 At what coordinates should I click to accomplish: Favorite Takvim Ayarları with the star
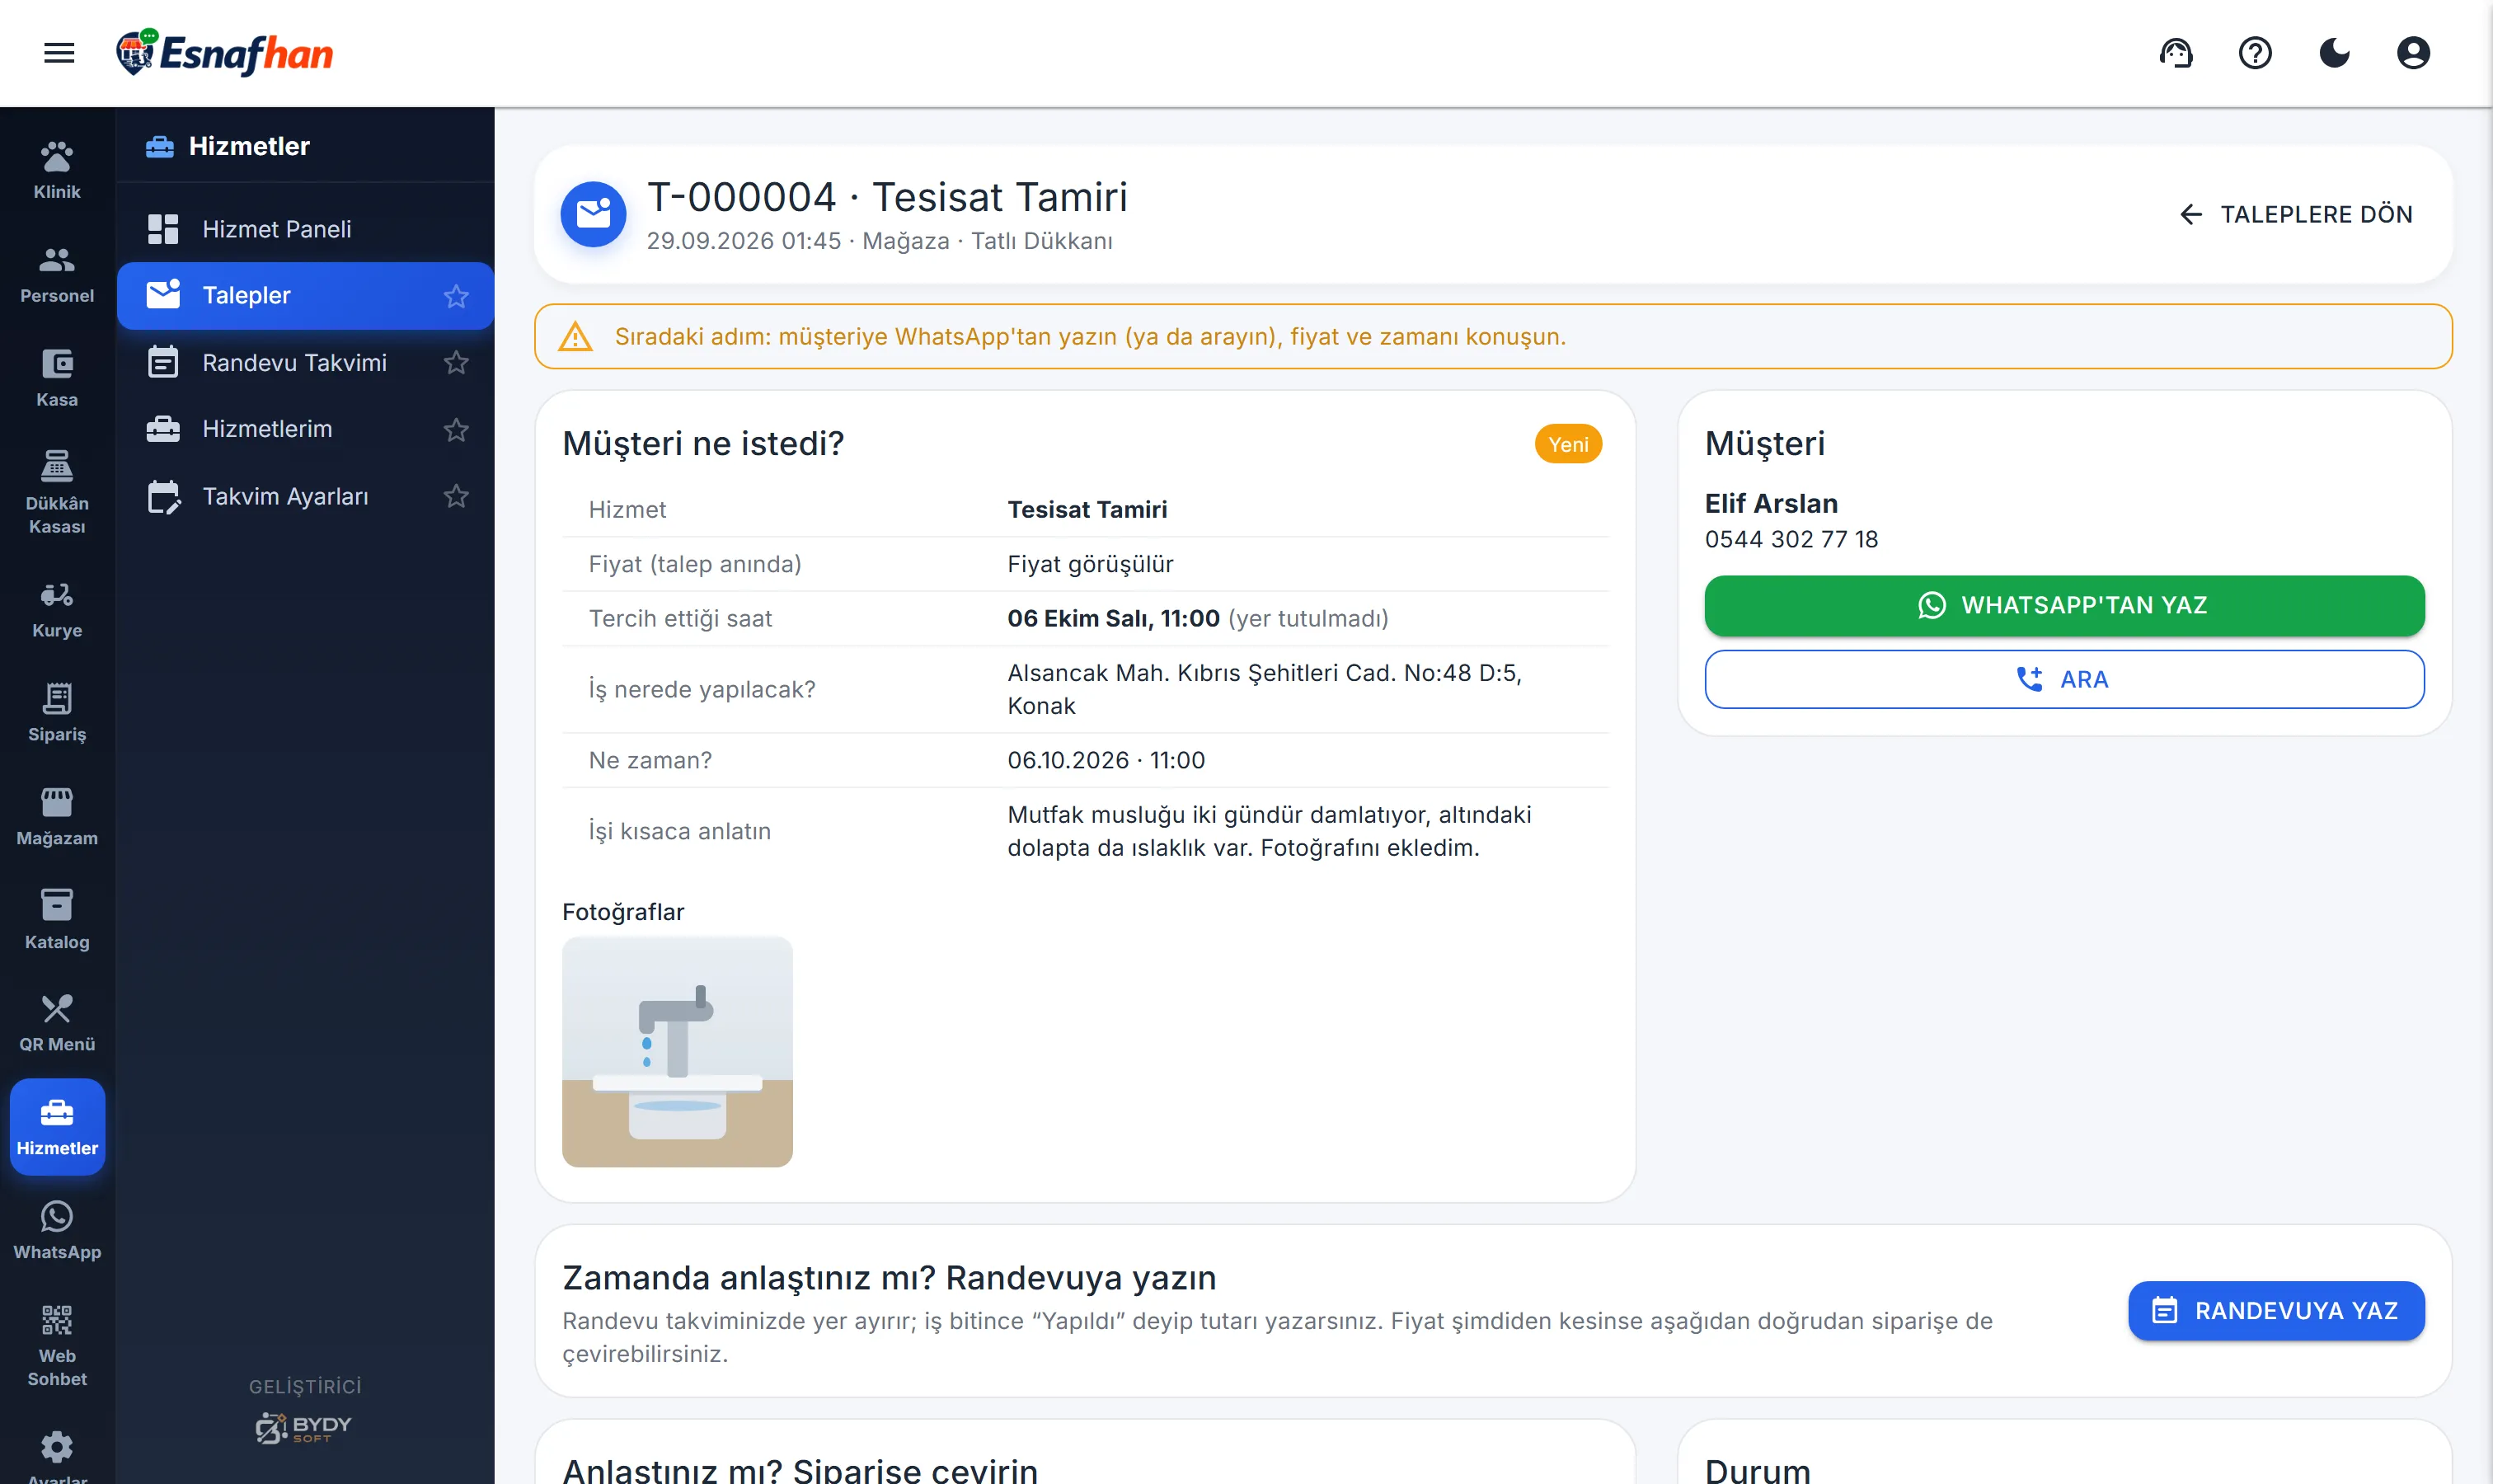tap(456, 496)
